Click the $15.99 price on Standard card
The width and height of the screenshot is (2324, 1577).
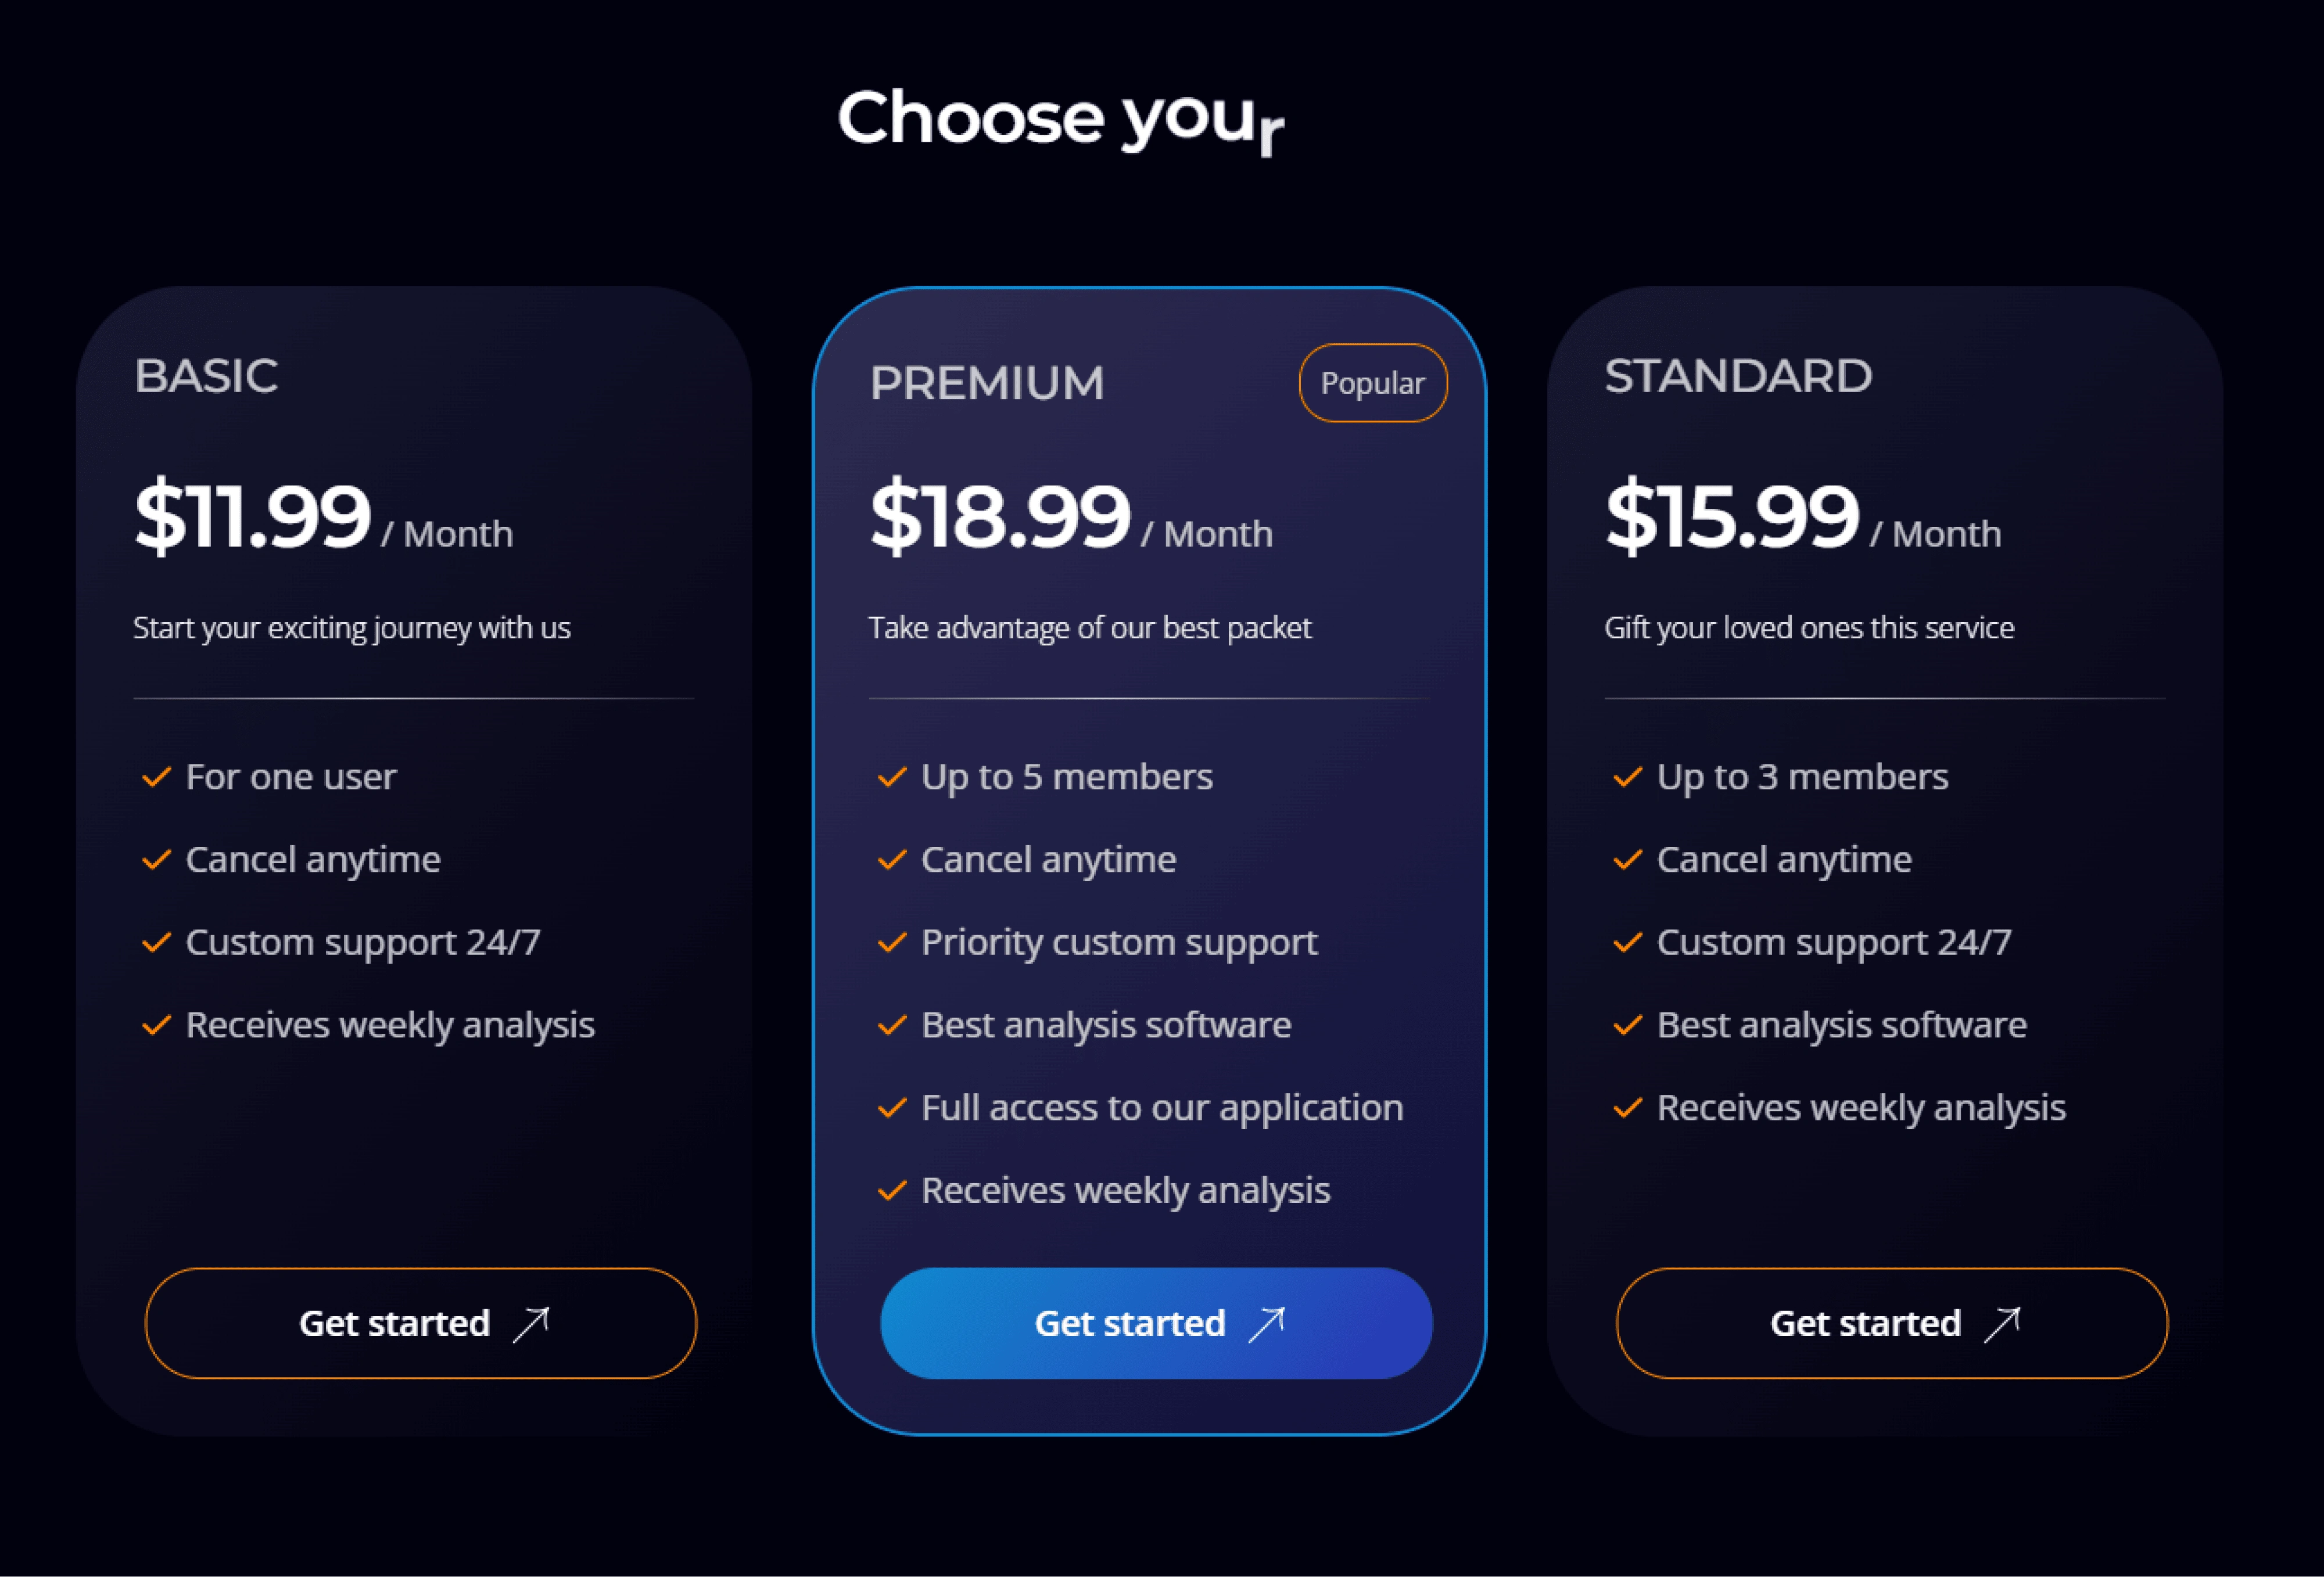click(1732, 516)
